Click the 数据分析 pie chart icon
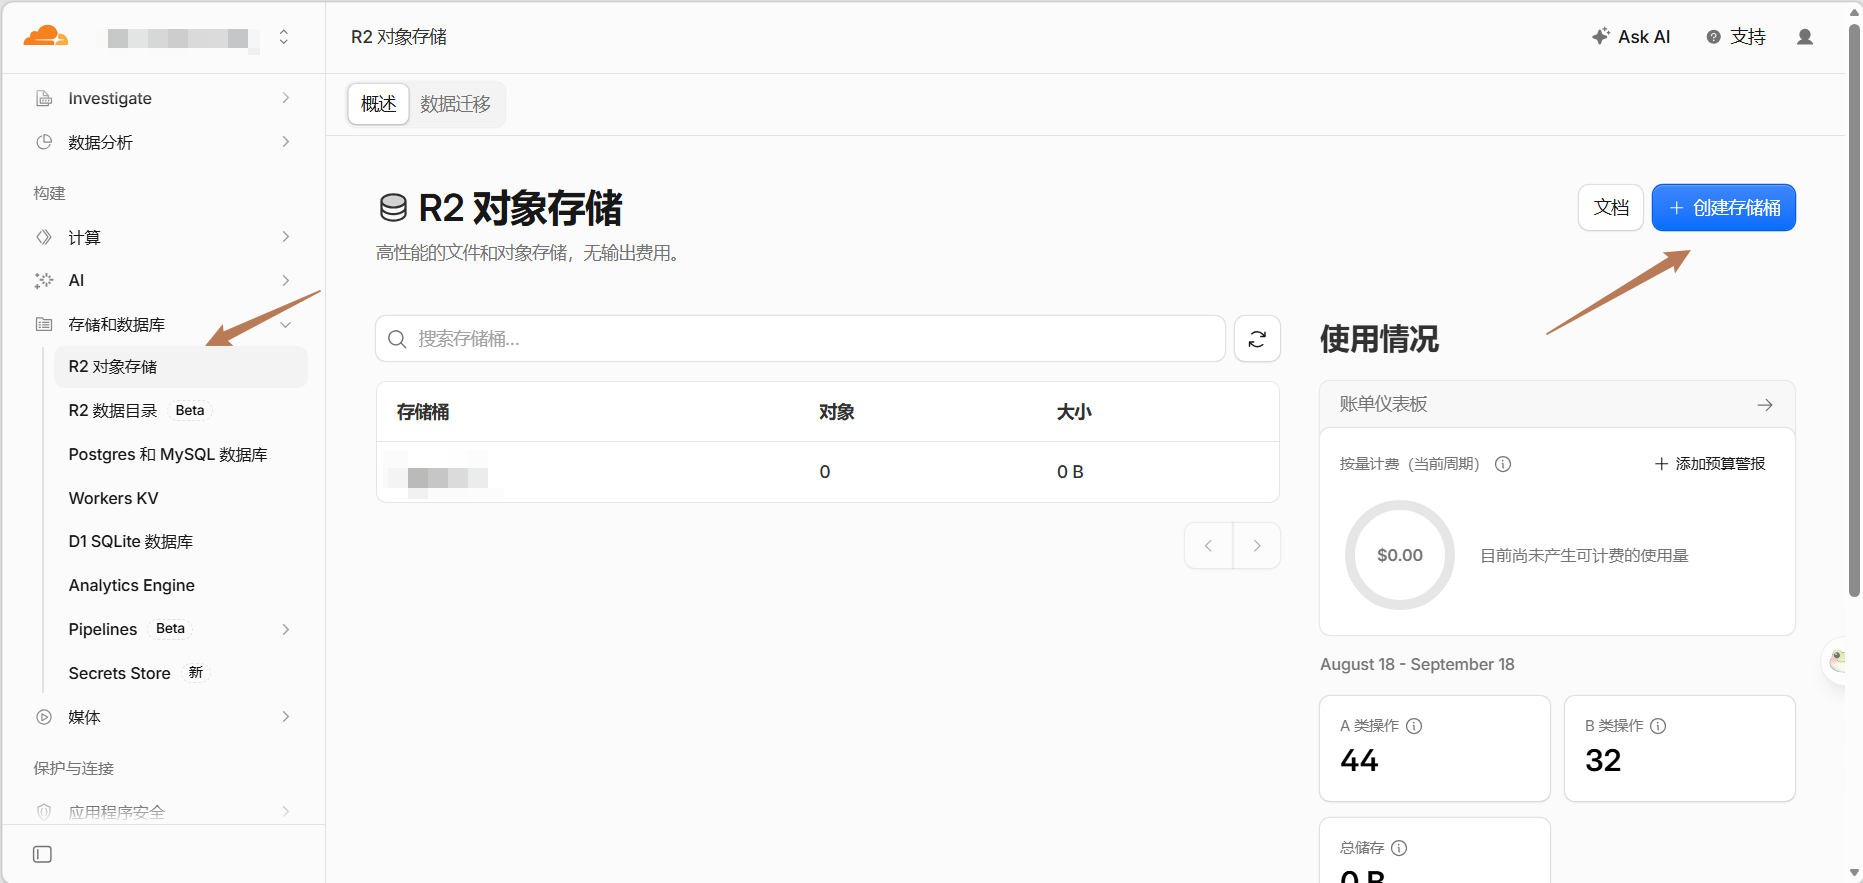Image resolution: width=1863 pixels, height=883 pixels. (44, 142)
